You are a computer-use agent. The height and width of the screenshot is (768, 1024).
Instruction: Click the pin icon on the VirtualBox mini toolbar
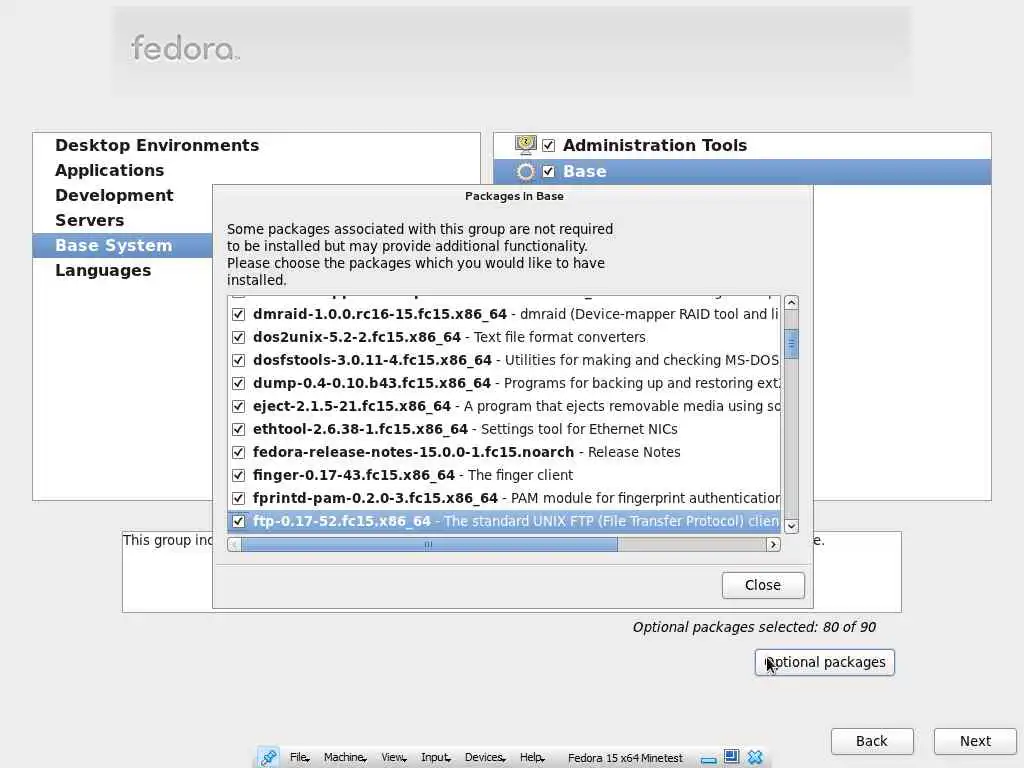tap(268, 757)
